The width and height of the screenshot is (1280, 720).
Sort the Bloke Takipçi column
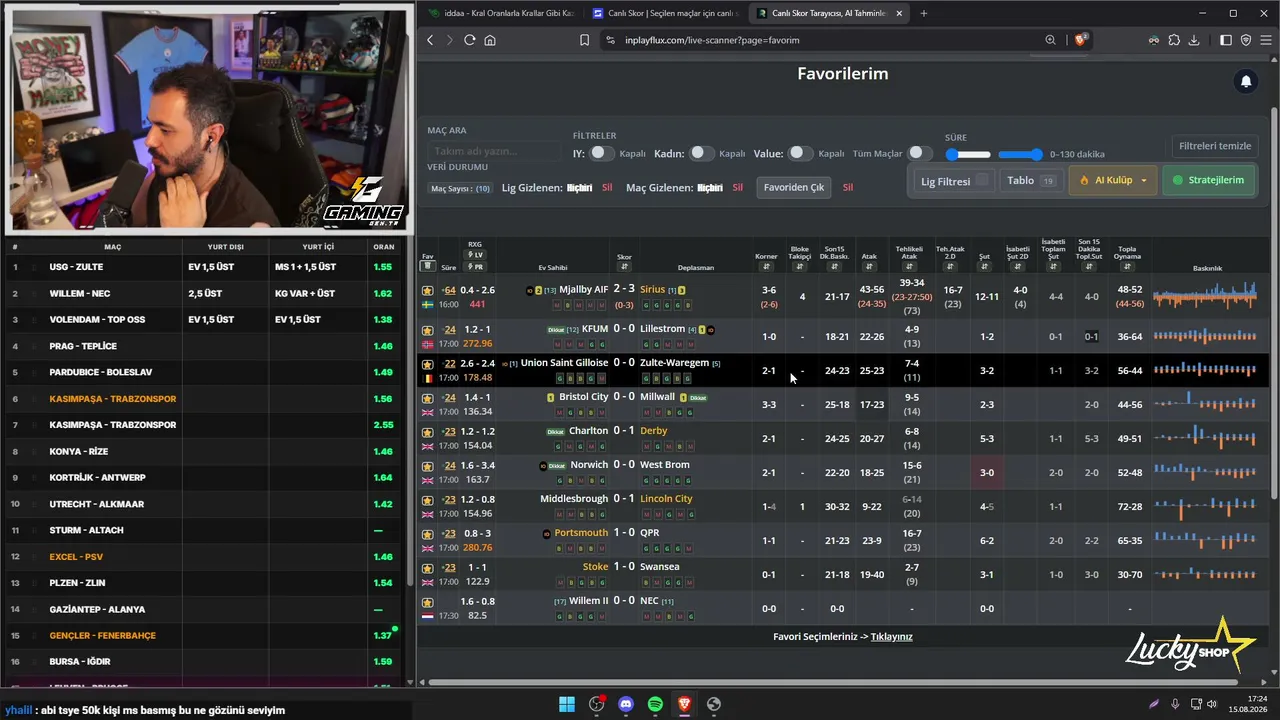[799, 267]
